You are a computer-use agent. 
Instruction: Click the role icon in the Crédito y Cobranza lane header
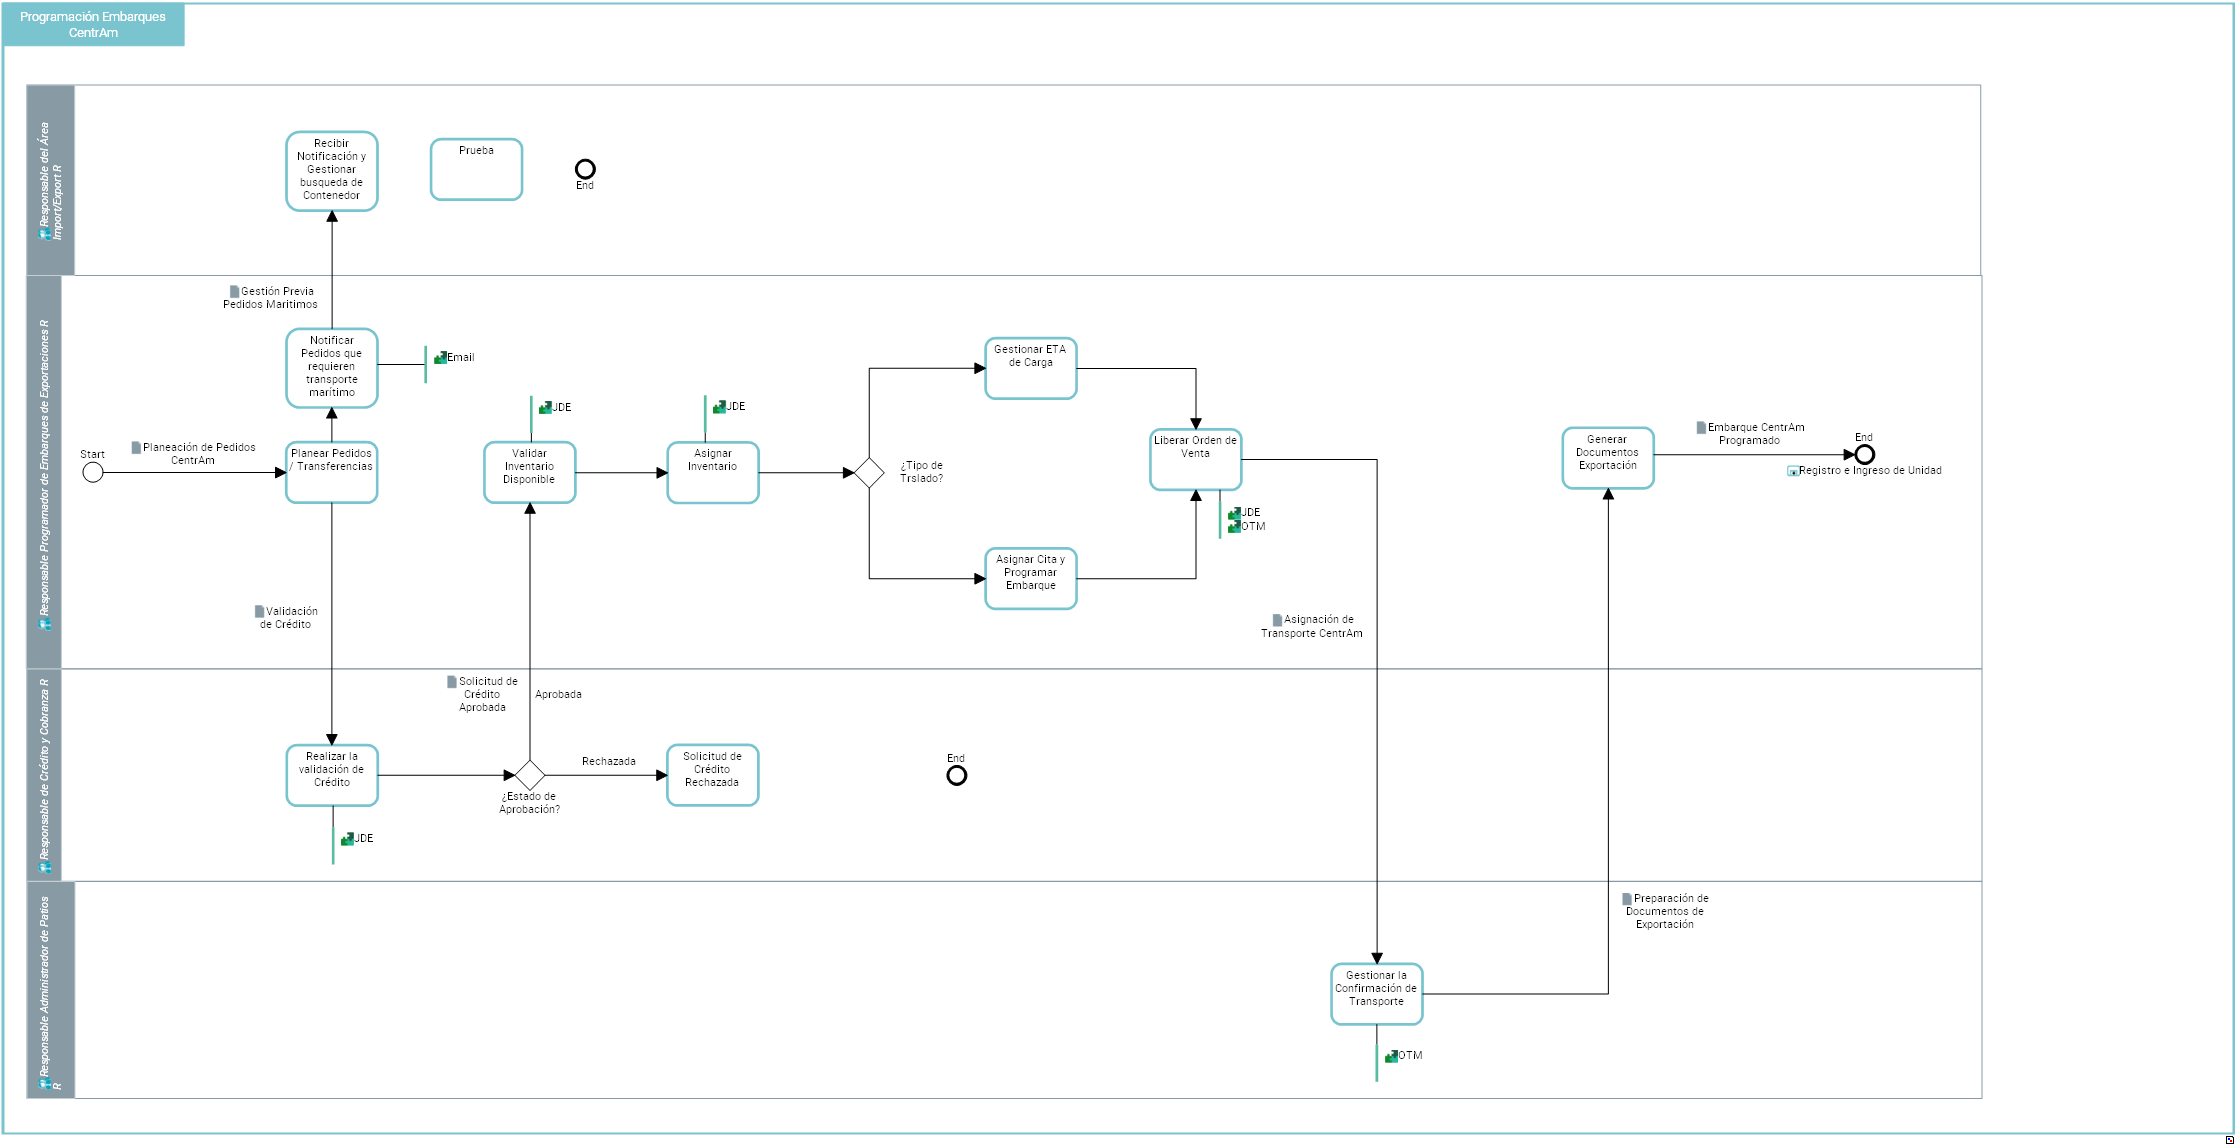point(44,868)
